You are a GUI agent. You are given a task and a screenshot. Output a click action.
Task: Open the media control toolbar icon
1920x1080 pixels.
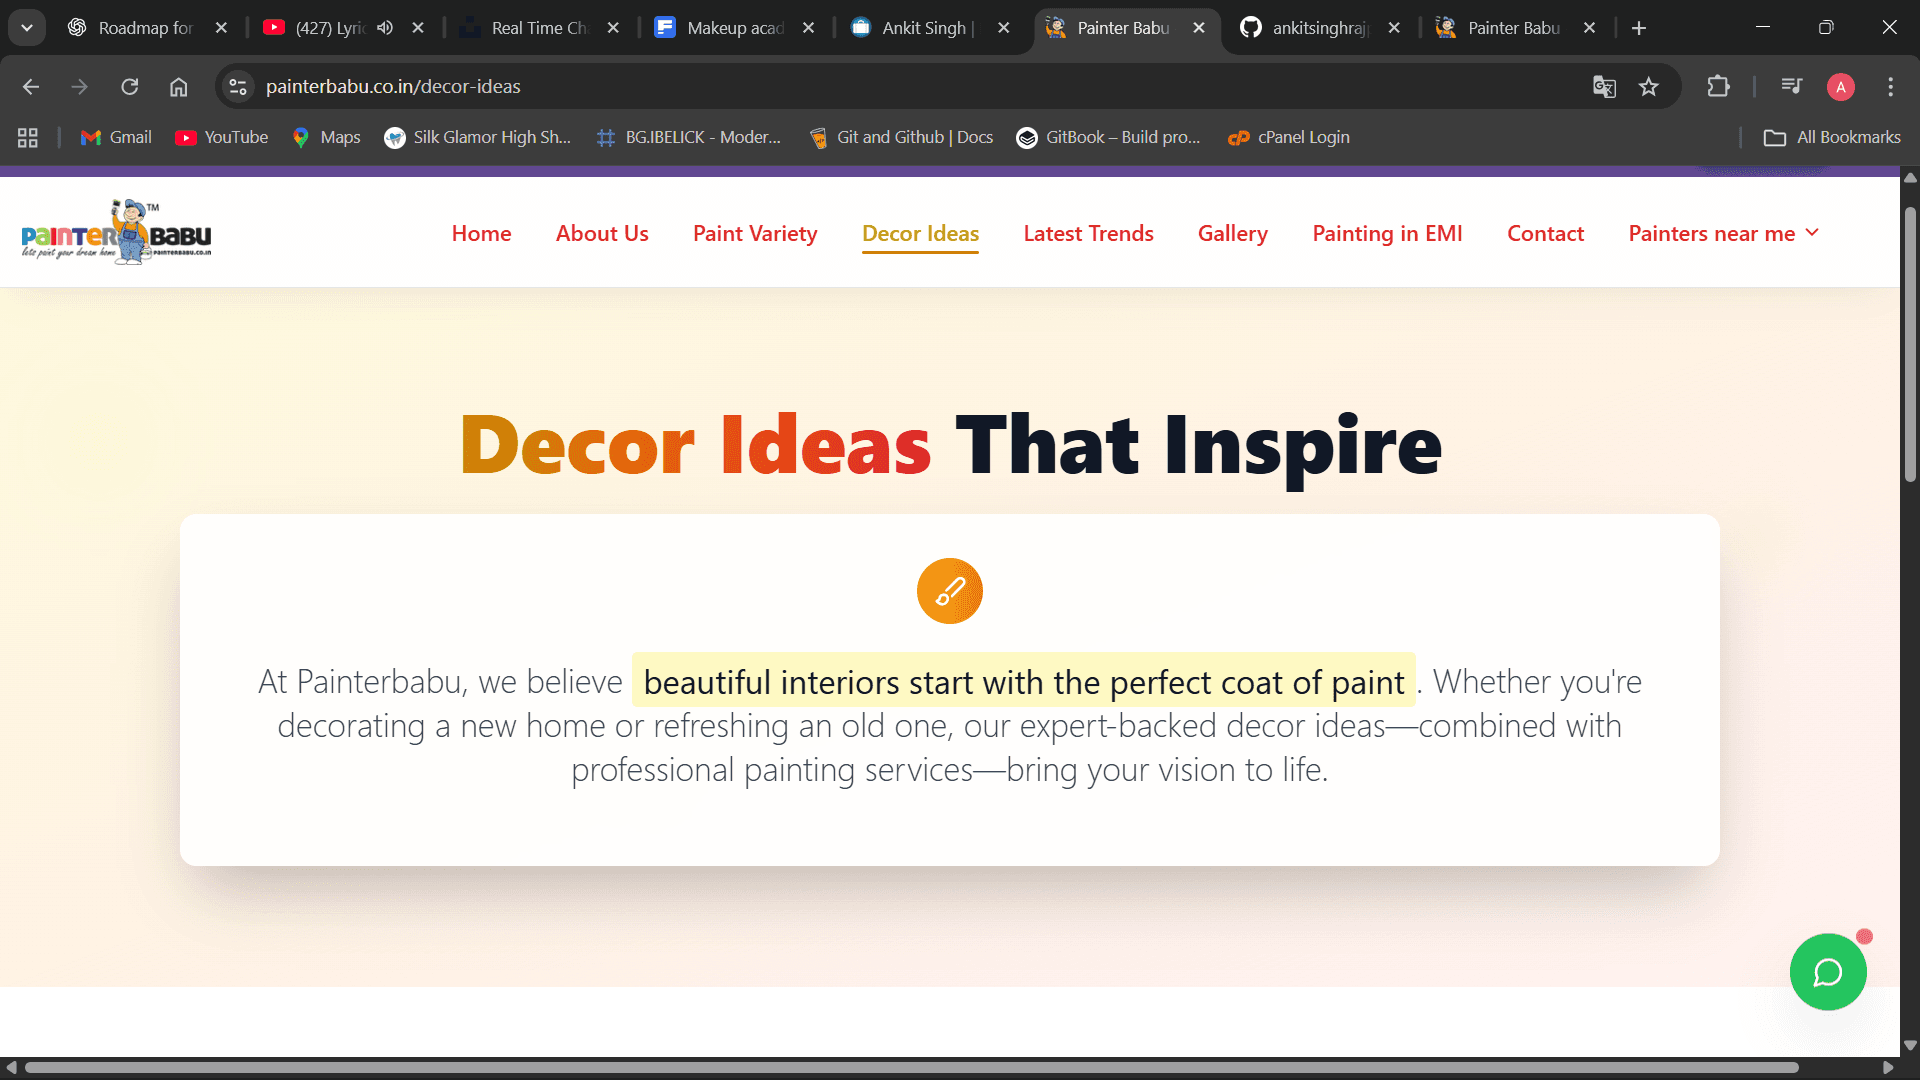click(x=1791, y=87)
